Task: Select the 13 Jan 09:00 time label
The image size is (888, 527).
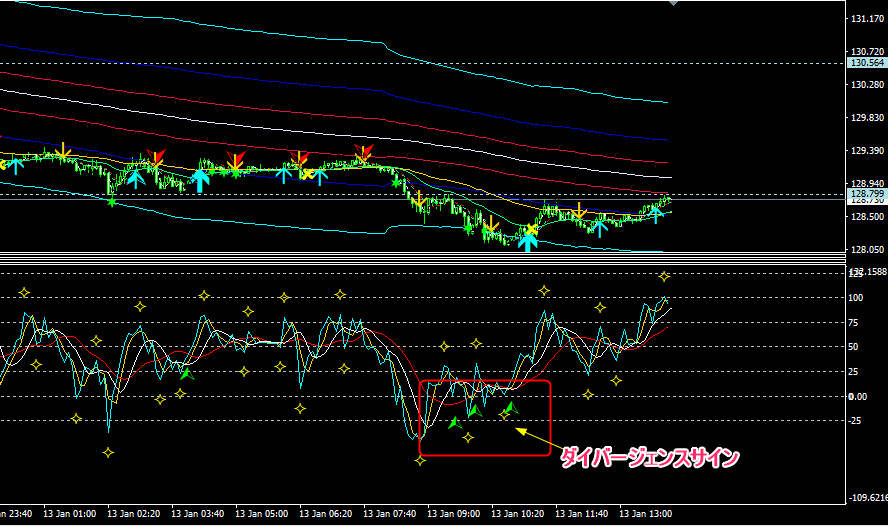Action: coord(454,514)
